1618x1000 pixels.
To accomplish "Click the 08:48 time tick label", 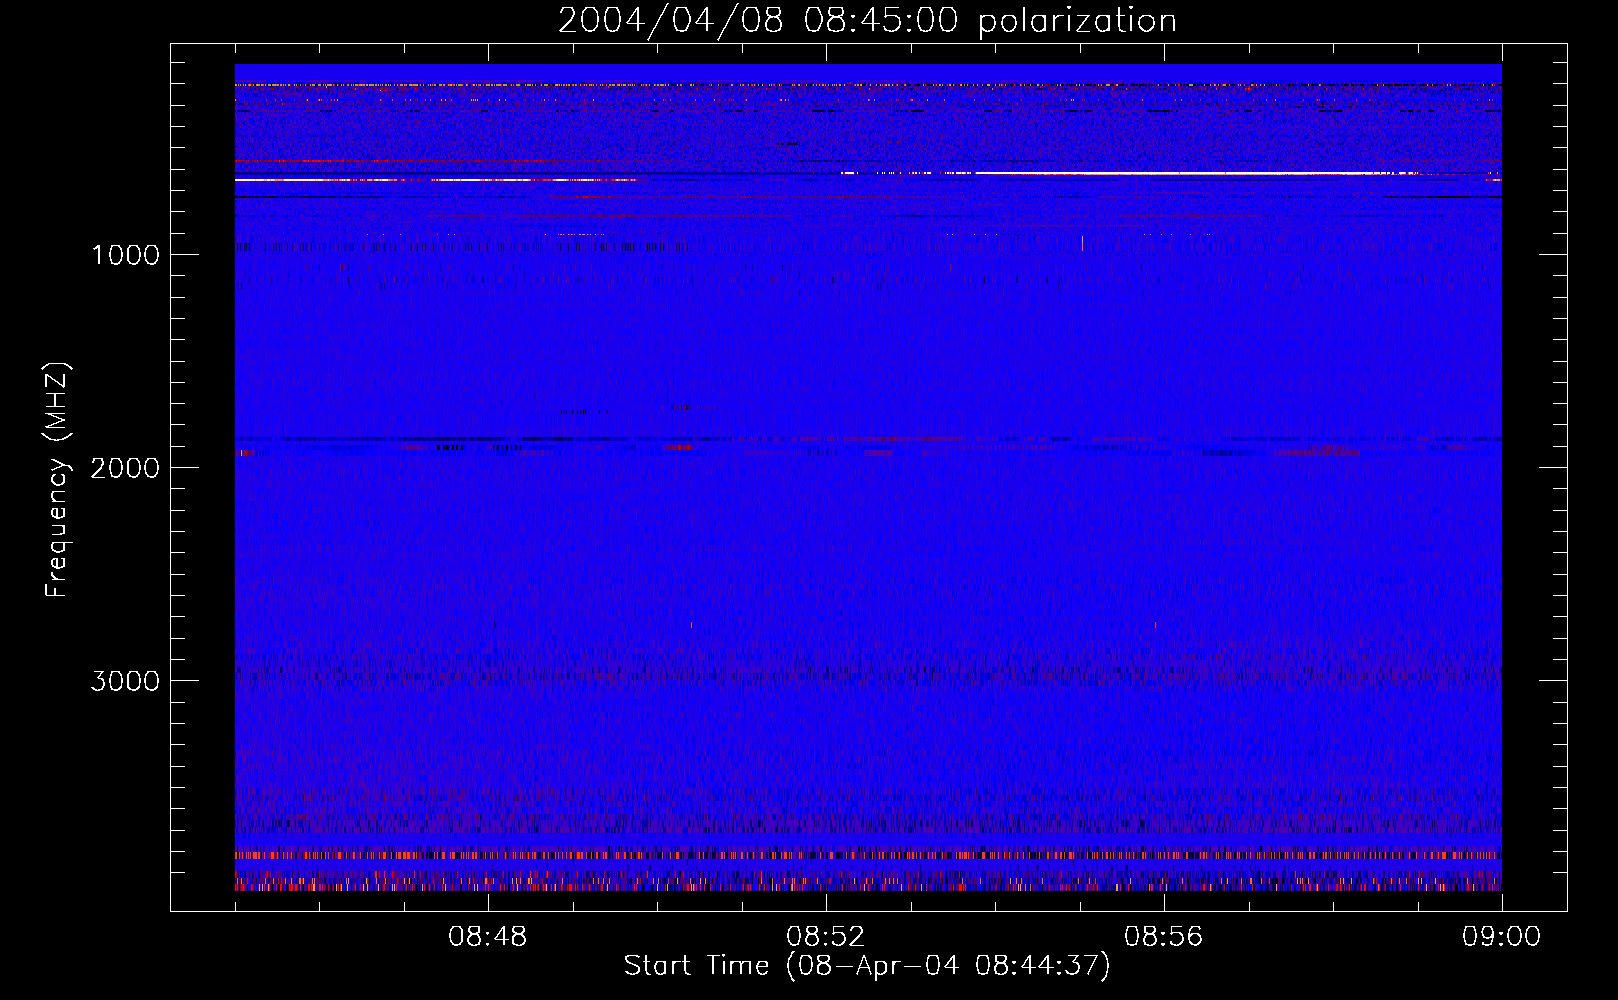I will [488, 937].
